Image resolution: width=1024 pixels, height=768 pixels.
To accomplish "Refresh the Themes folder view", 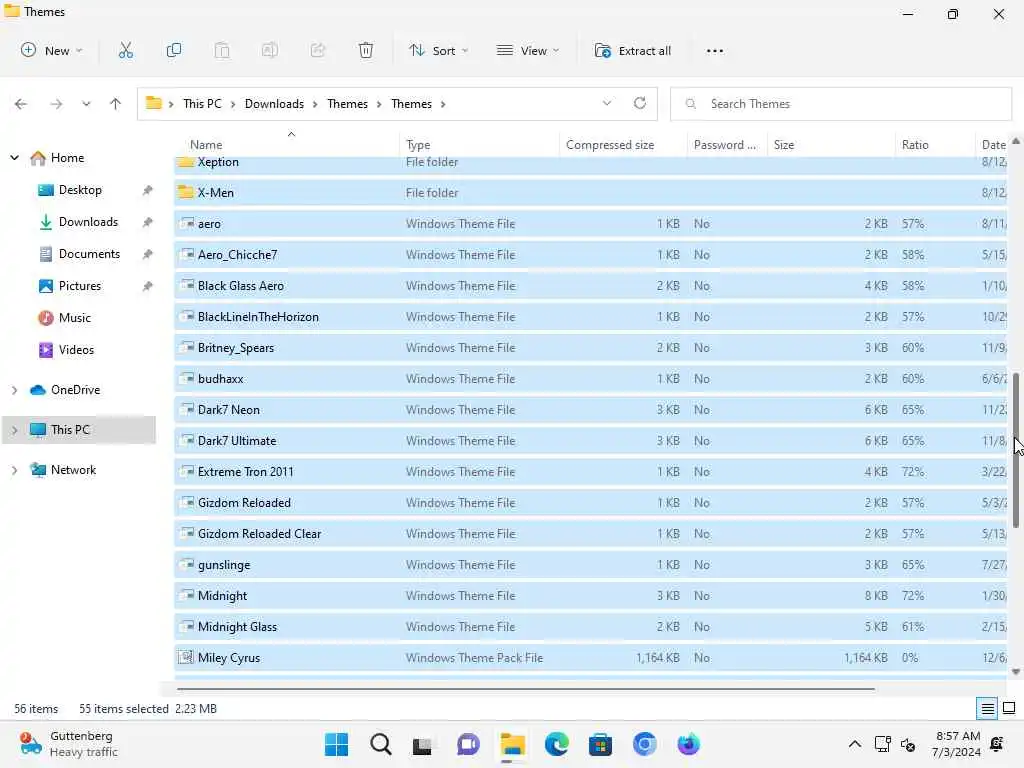I will click(640, 103).
